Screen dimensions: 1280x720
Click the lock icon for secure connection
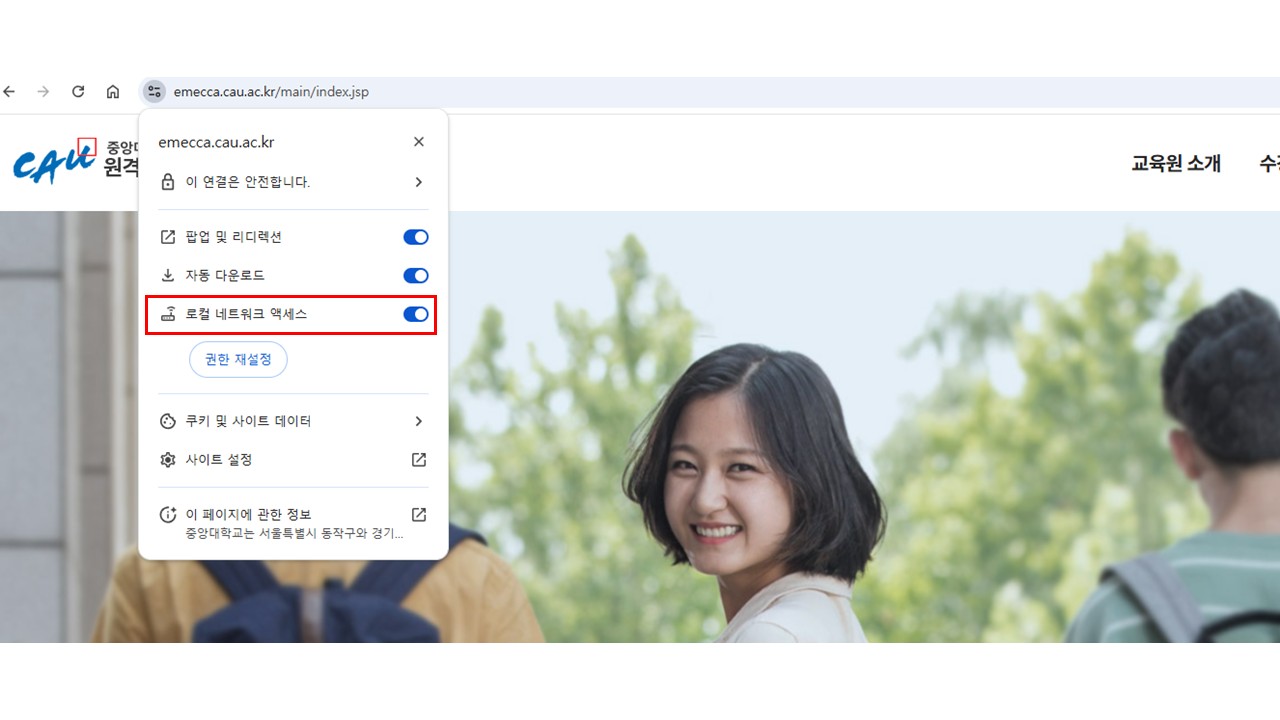point(168,182)
